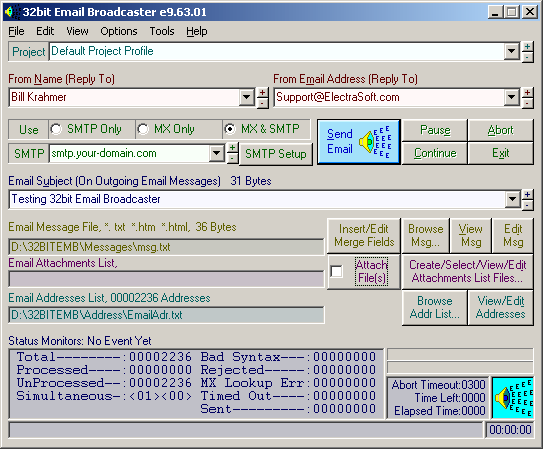Image resolution: width=543 pixels, height=449 pixels.
Task: Click the plus stepper next to the SMTP server field
Action: [x=232, y=148]
